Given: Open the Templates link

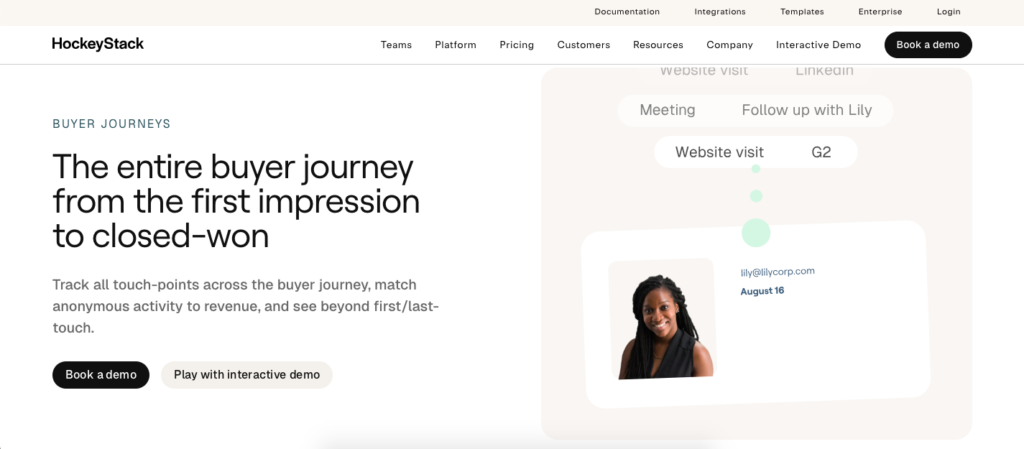Looking at the screenshot, I should pyautogui.click(x=802, y=12).
